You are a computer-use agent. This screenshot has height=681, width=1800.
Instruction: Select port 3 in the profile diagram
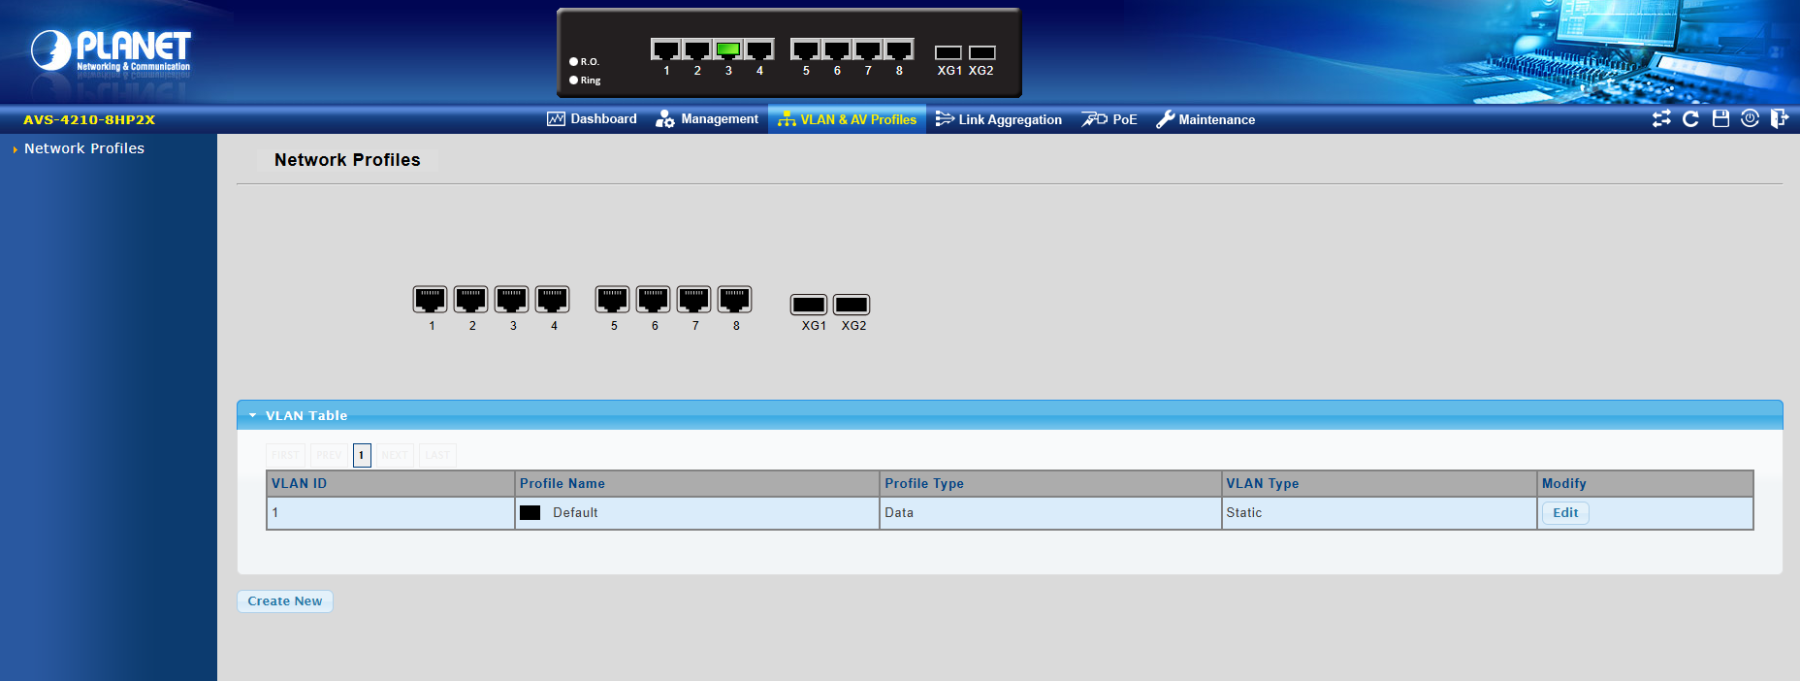click(x=512, y=300)
